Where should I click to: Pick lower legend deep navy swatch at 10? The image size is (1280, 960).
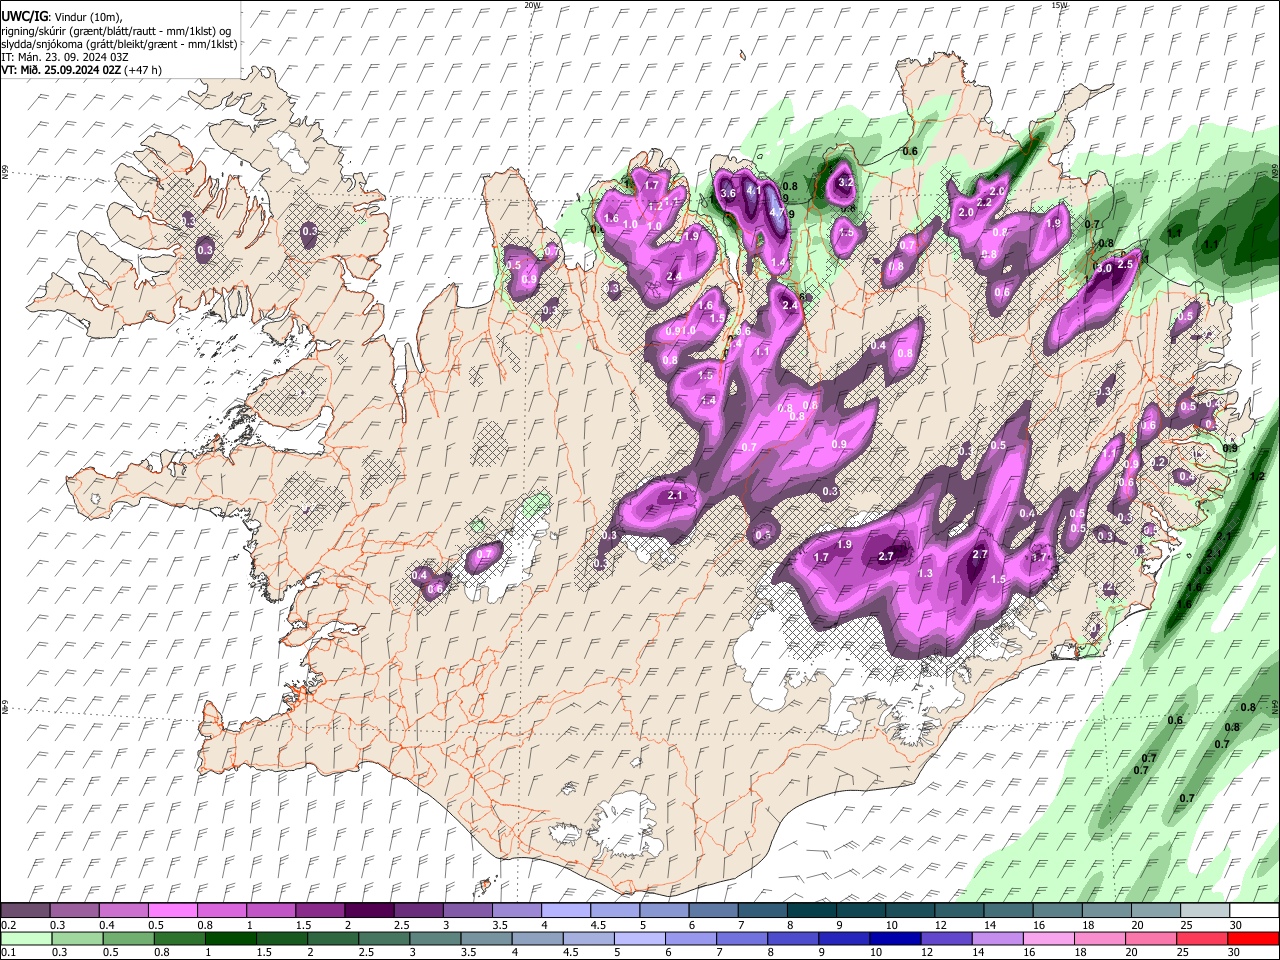896,938
